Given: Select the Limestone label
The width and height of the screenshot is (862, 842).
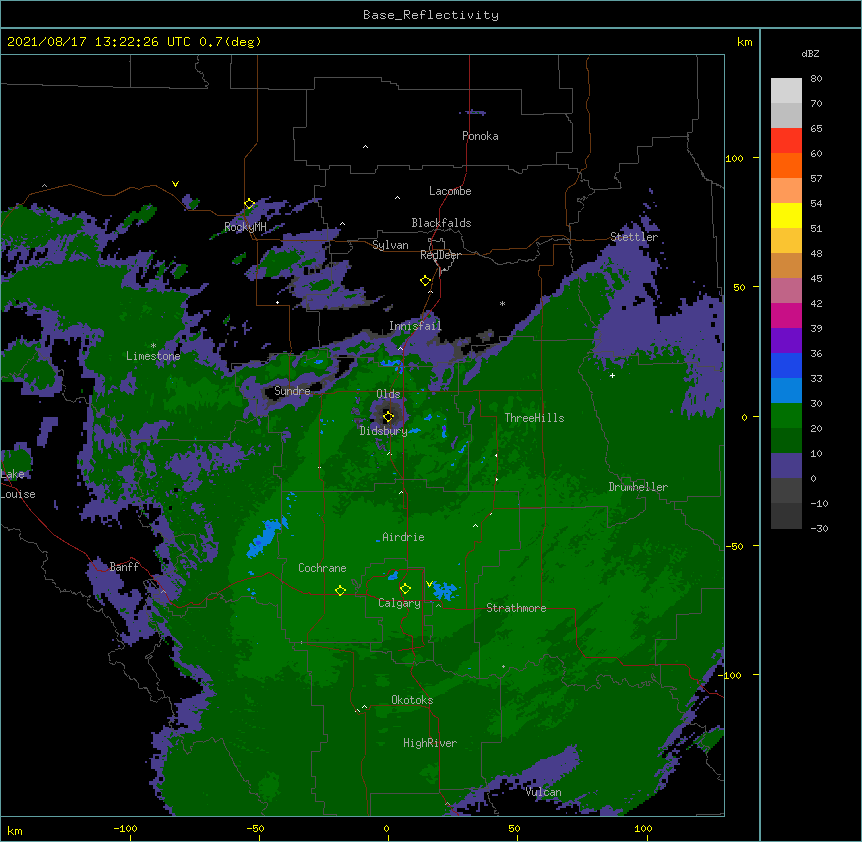Looking at the screenshot, I should point(153,356).
